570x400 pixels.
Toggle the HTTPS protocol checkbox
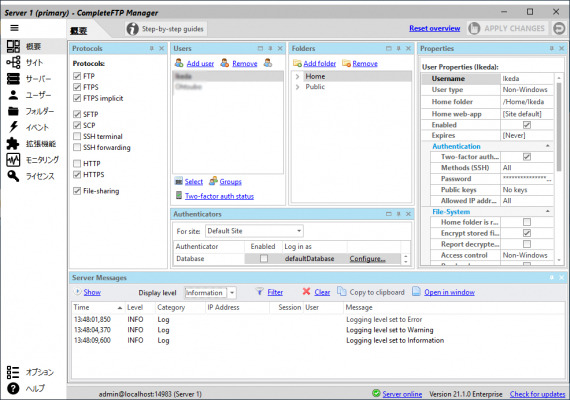click(x=77, y=175)
